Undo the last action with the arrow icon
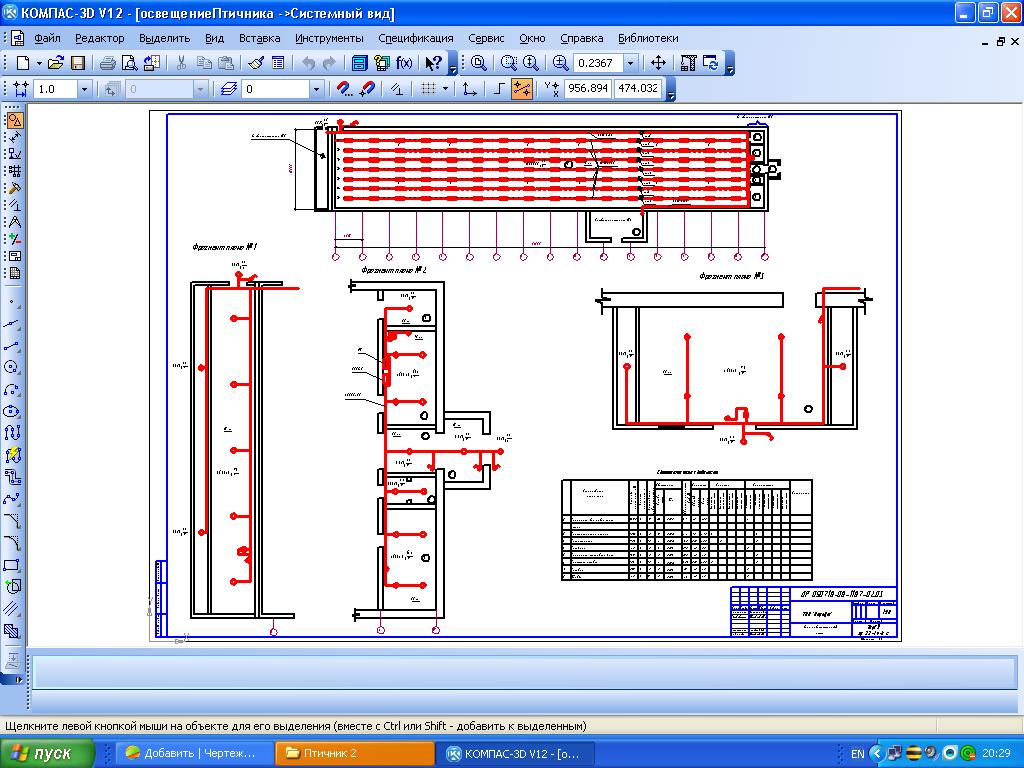Viewport: 1024px width, 768px height. pyautogui.click(x=308, y=63)
